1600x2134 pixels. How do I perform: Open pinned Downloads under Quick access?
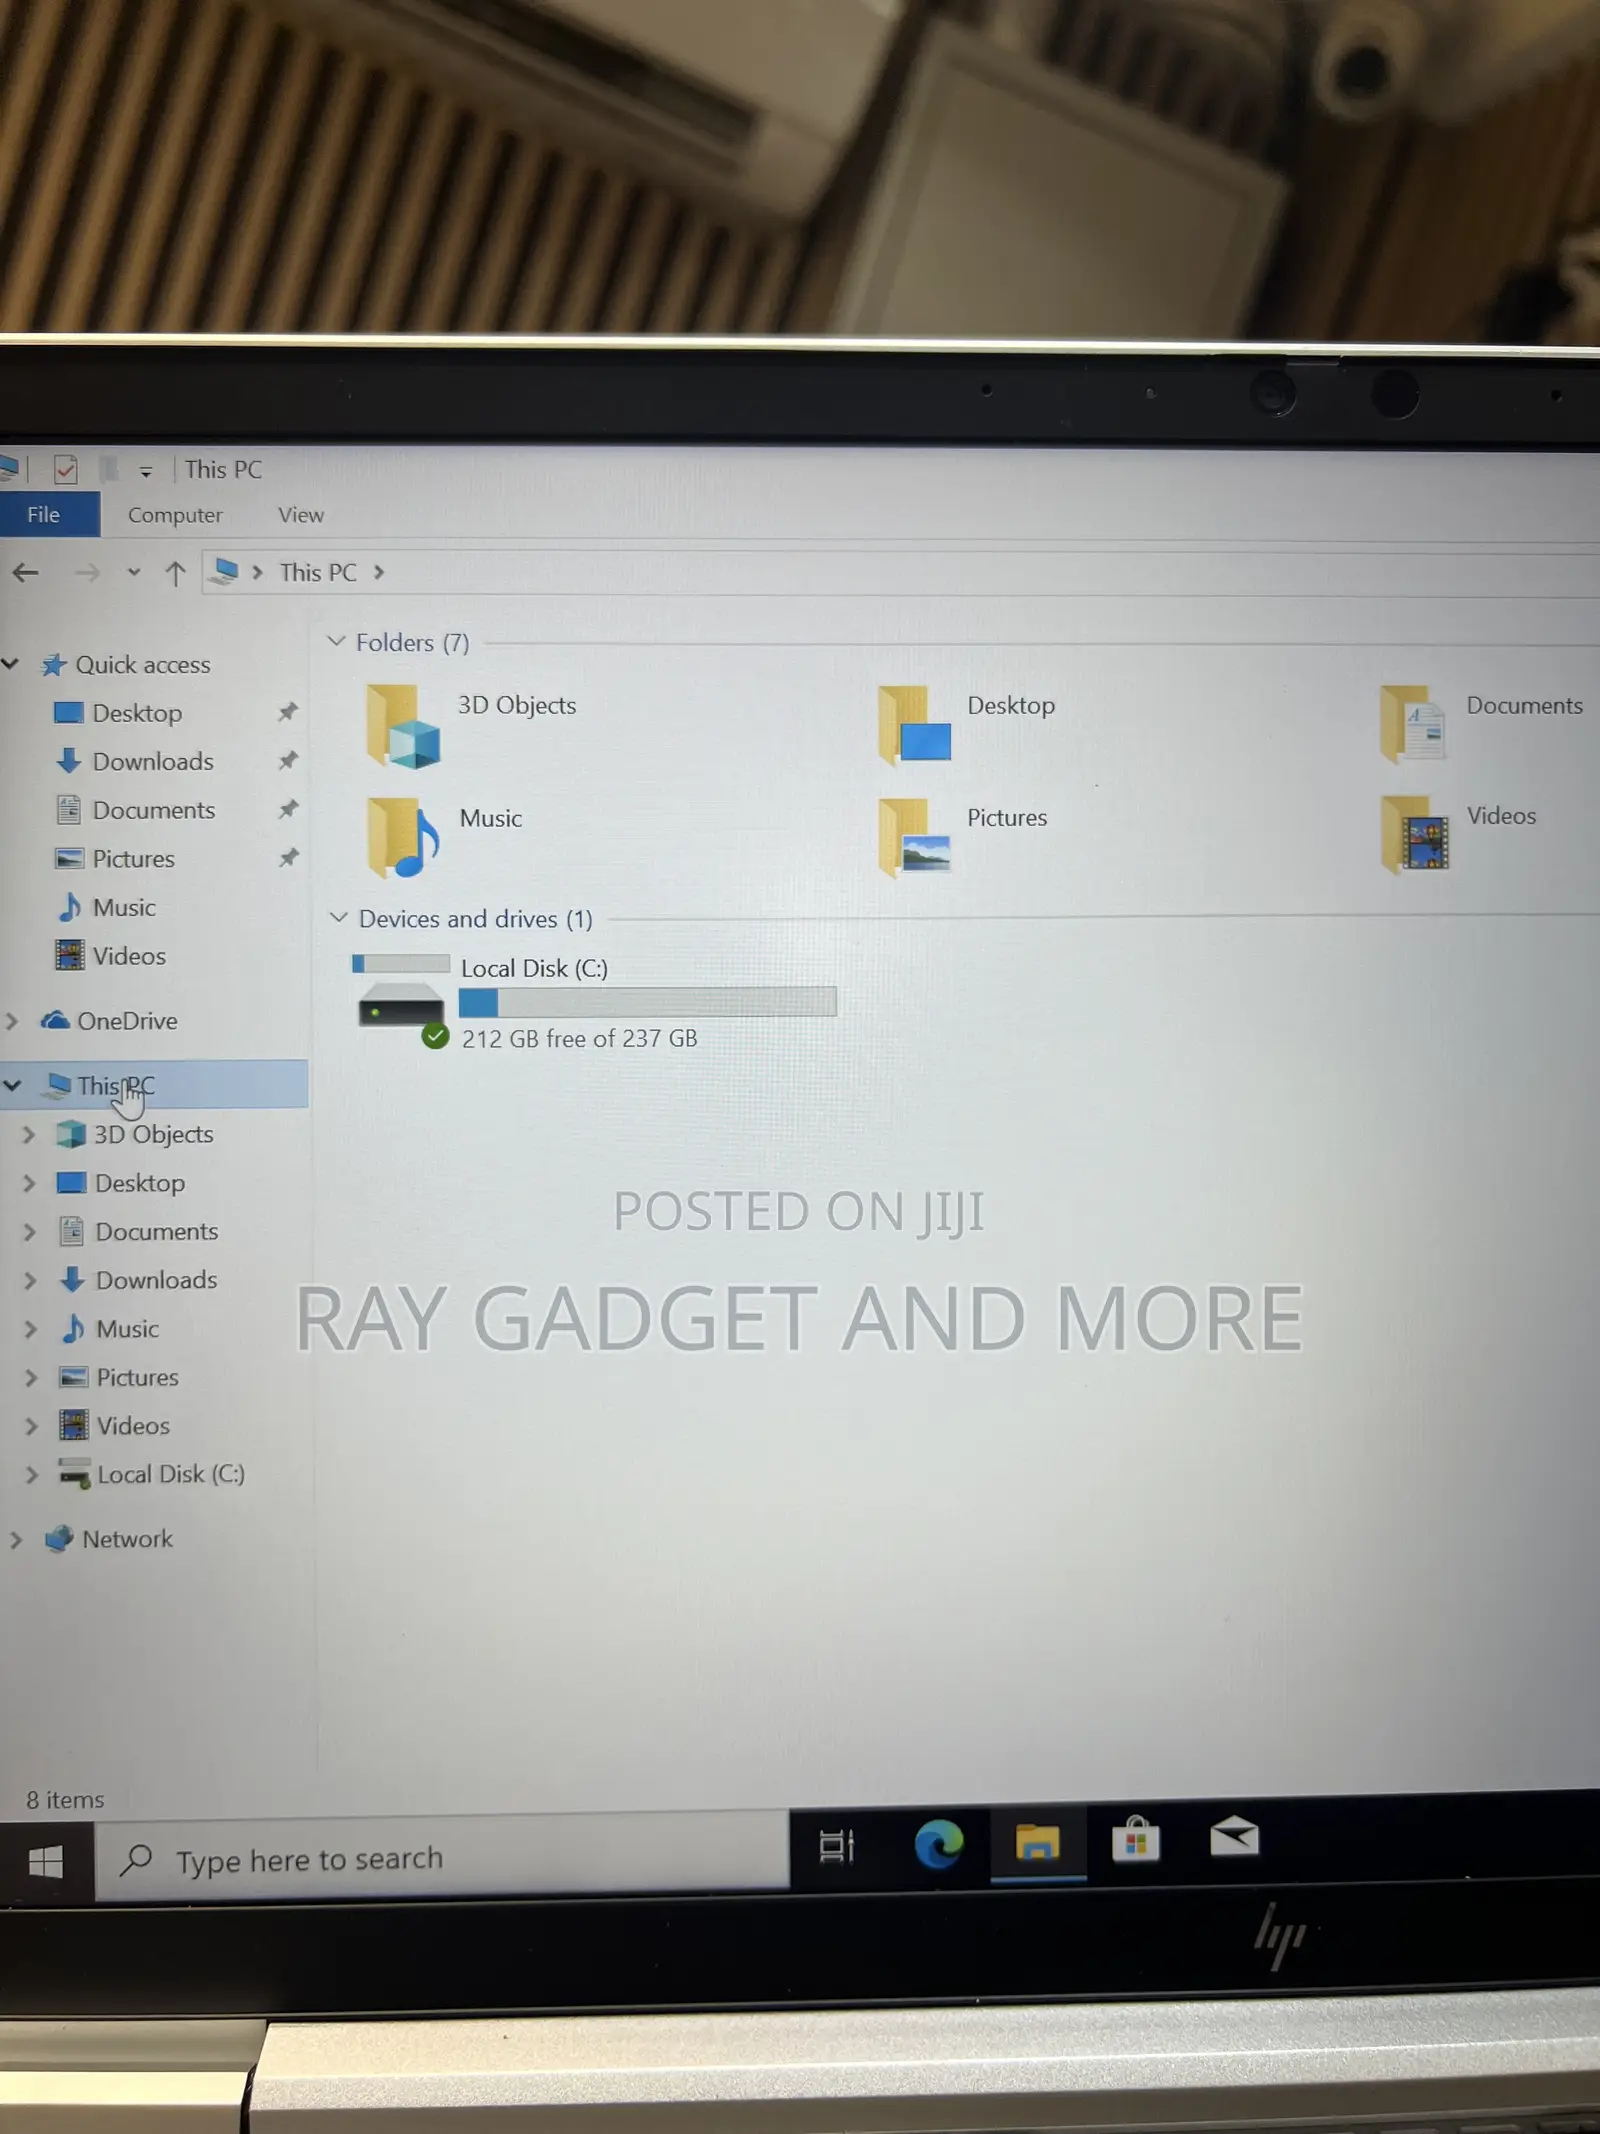(x=153, y=761)
